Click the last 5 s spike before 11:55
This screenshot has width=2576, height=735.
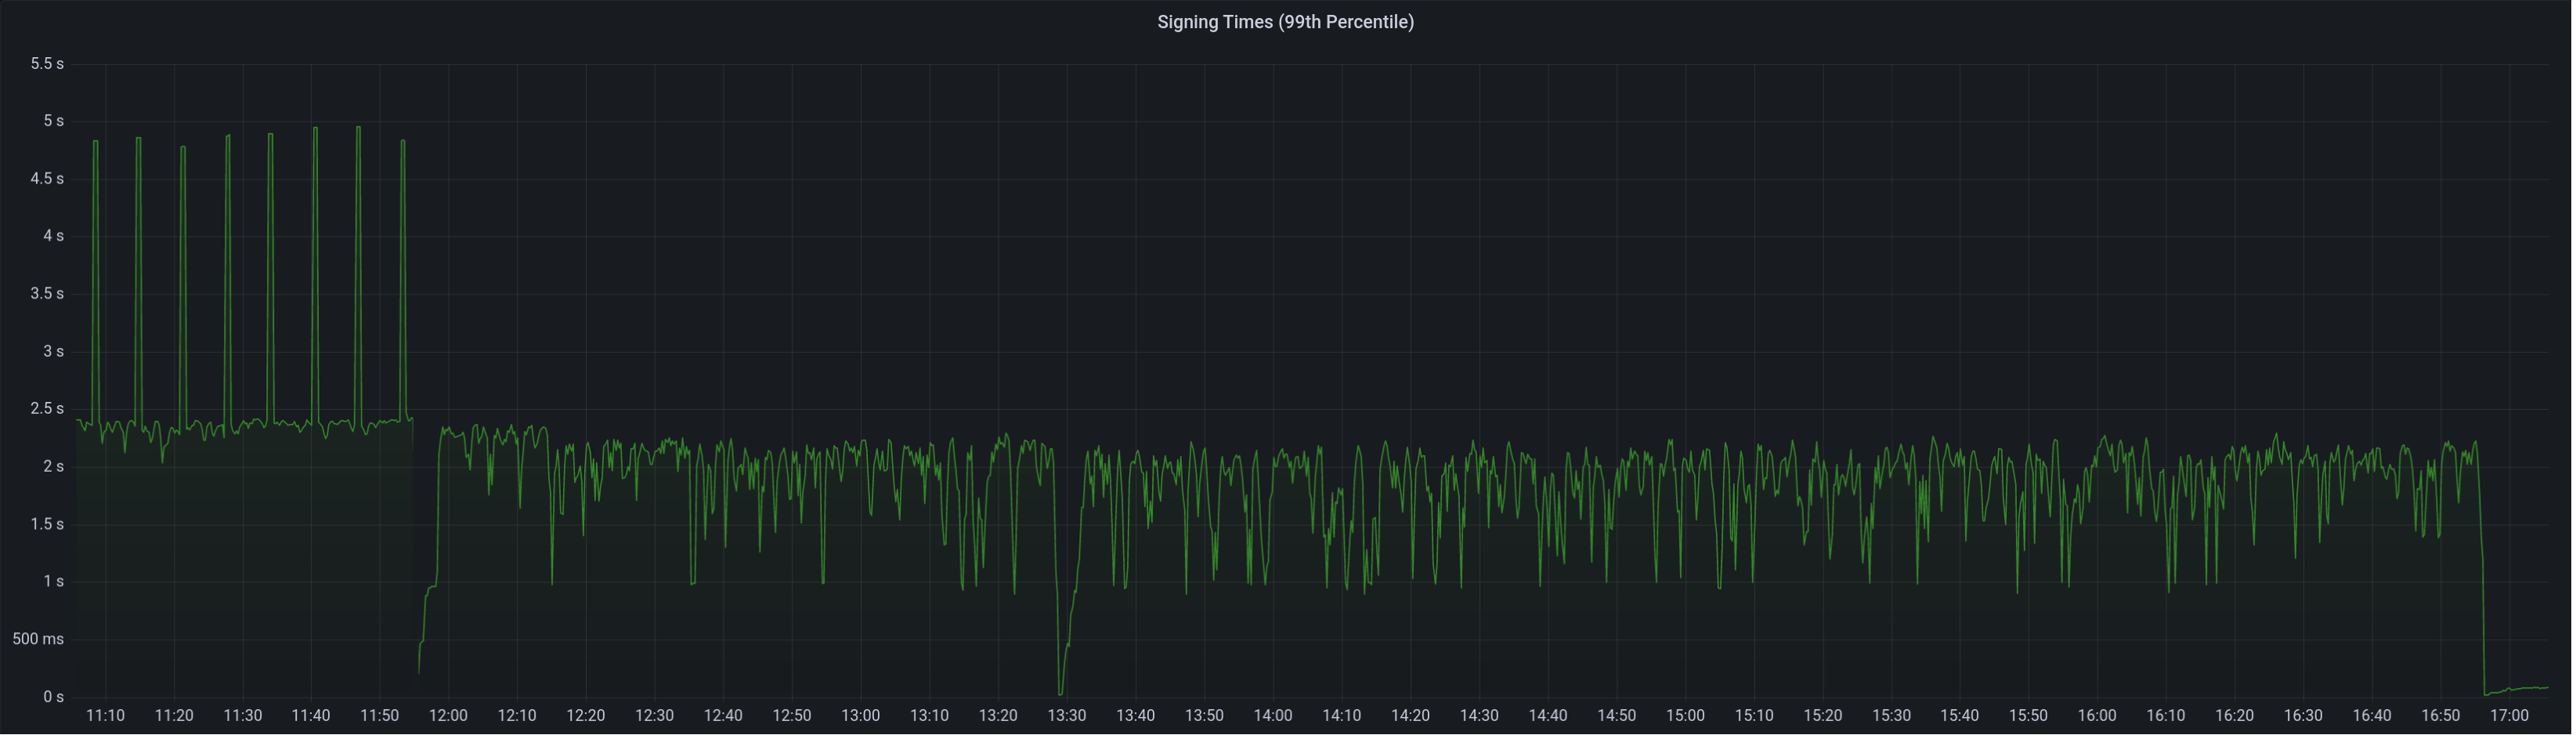coord(403,142)
